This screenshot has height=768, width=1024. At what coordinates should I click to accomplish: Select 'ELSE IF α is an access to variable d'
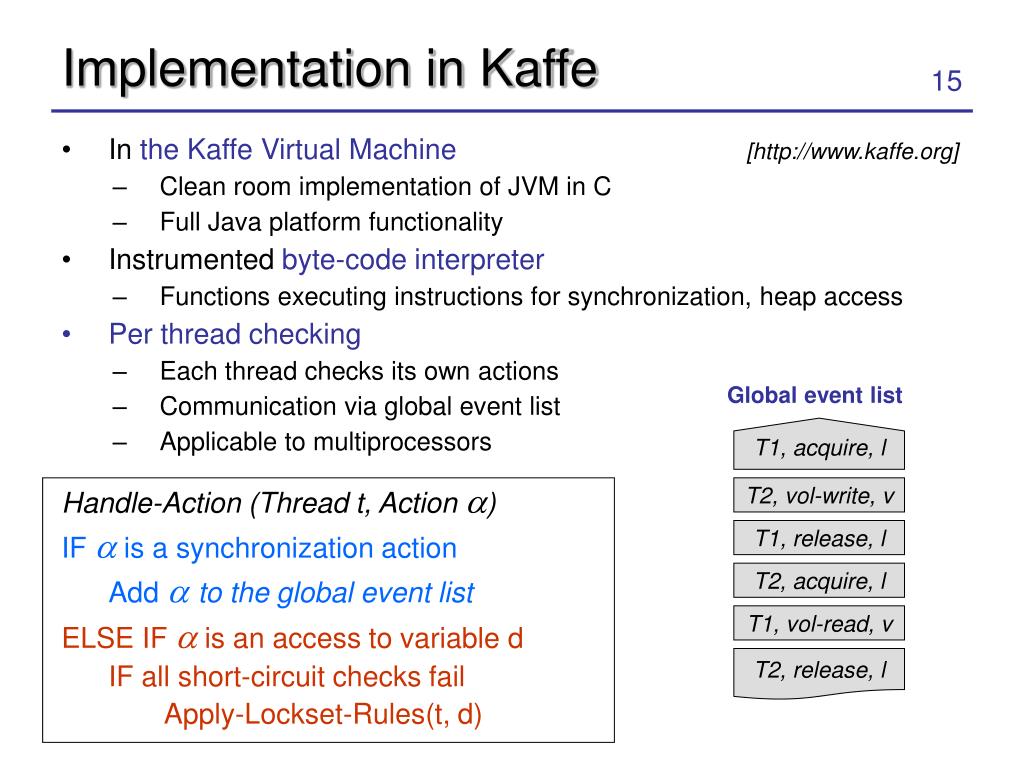coord(293,638)
